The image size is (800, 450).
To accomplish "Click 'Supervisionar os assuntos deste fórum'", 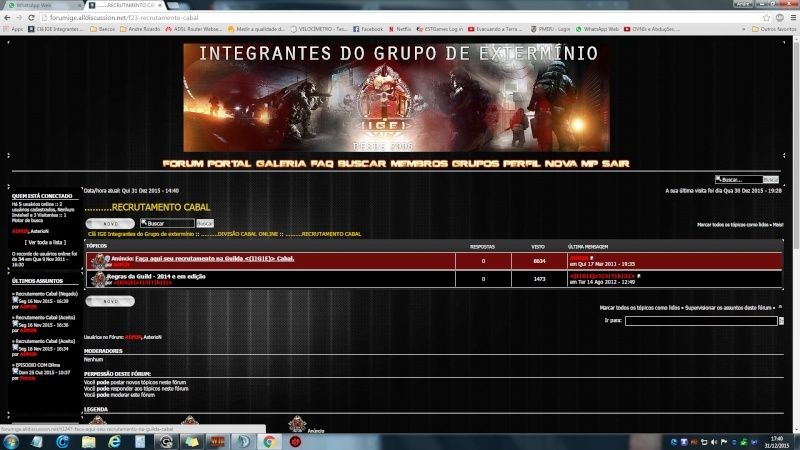I will point(729,308).
